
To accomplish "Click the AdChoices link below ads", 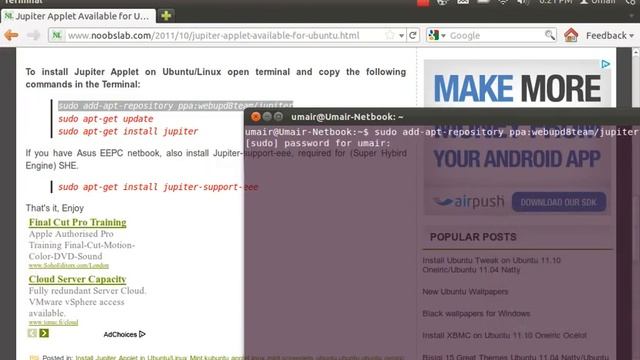I will coord(124,334).
